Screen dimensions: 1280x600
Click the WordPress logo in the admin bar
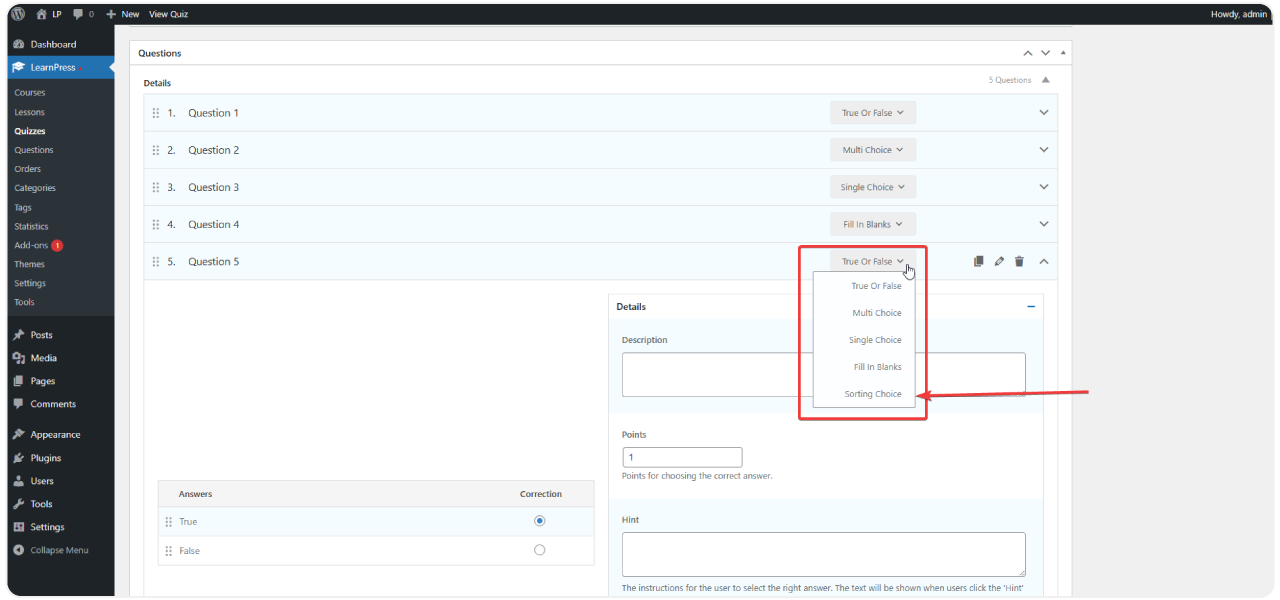point(18,14)
